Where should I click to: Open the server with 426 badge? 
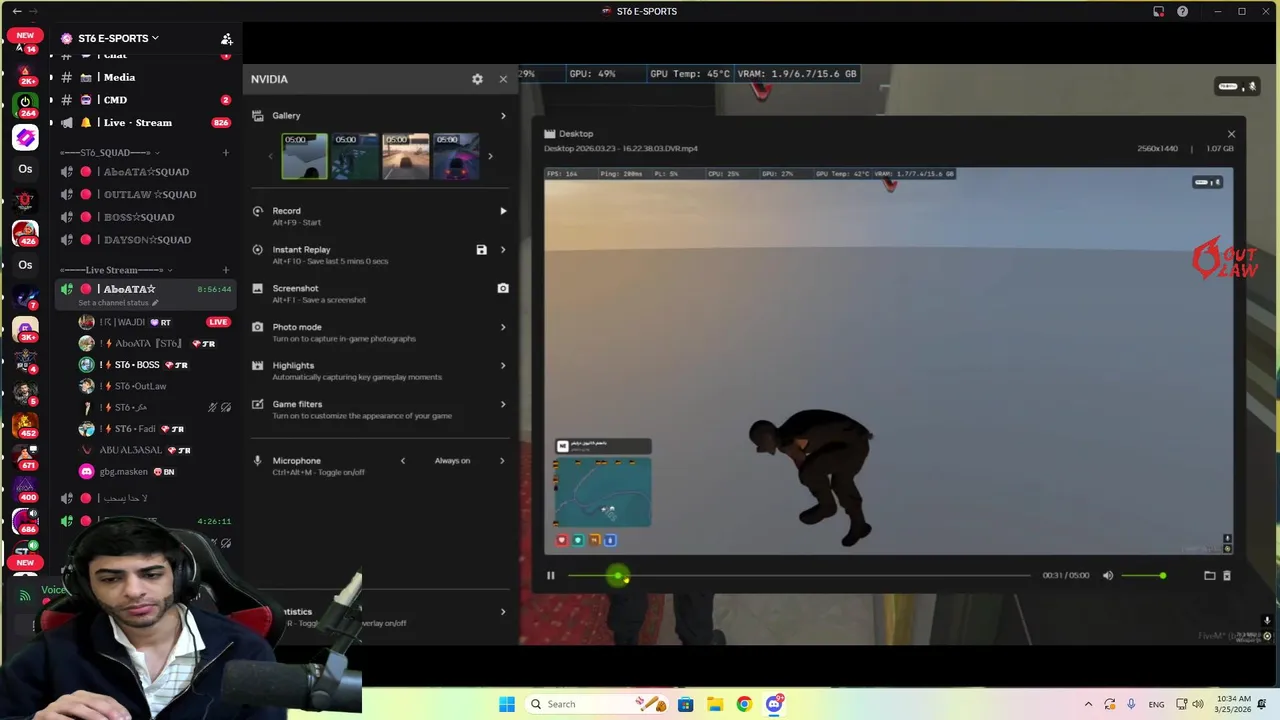tap(25, 234)
